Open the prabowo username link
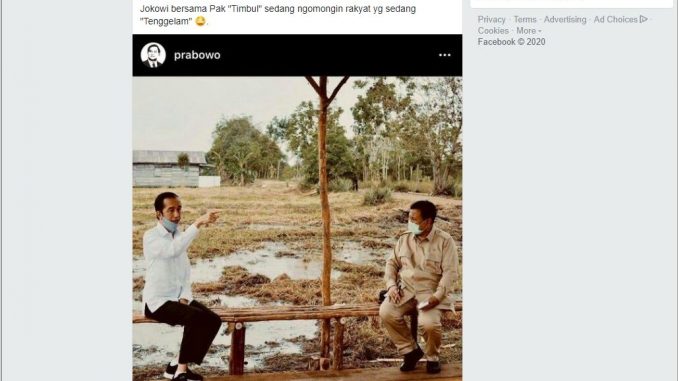 [x=197, y=55]
